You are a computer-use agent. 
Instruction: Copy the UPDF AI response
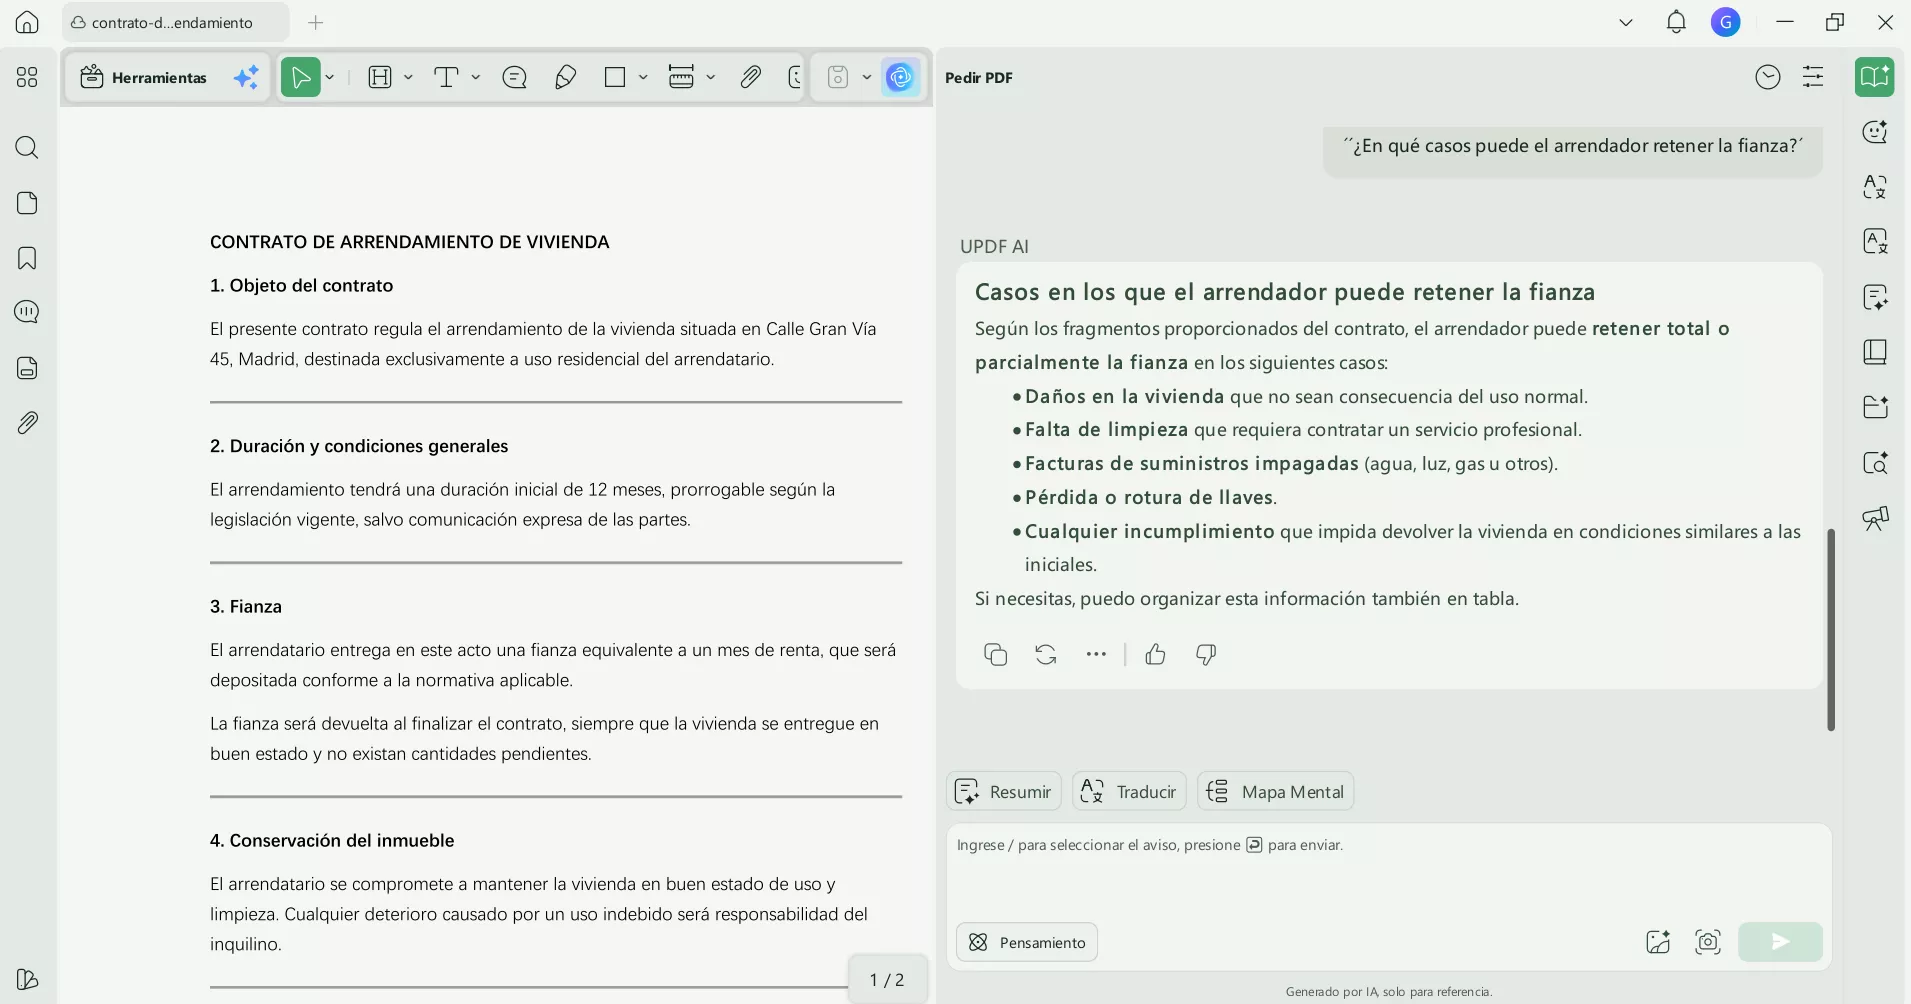click(995, 654)
